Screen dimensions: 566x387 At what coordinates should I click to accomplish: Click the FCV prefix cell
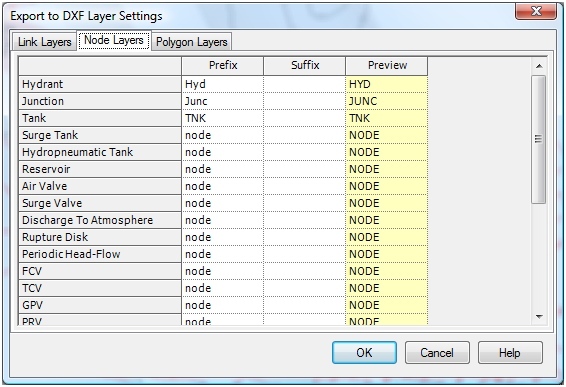click(x=223, y=271)
